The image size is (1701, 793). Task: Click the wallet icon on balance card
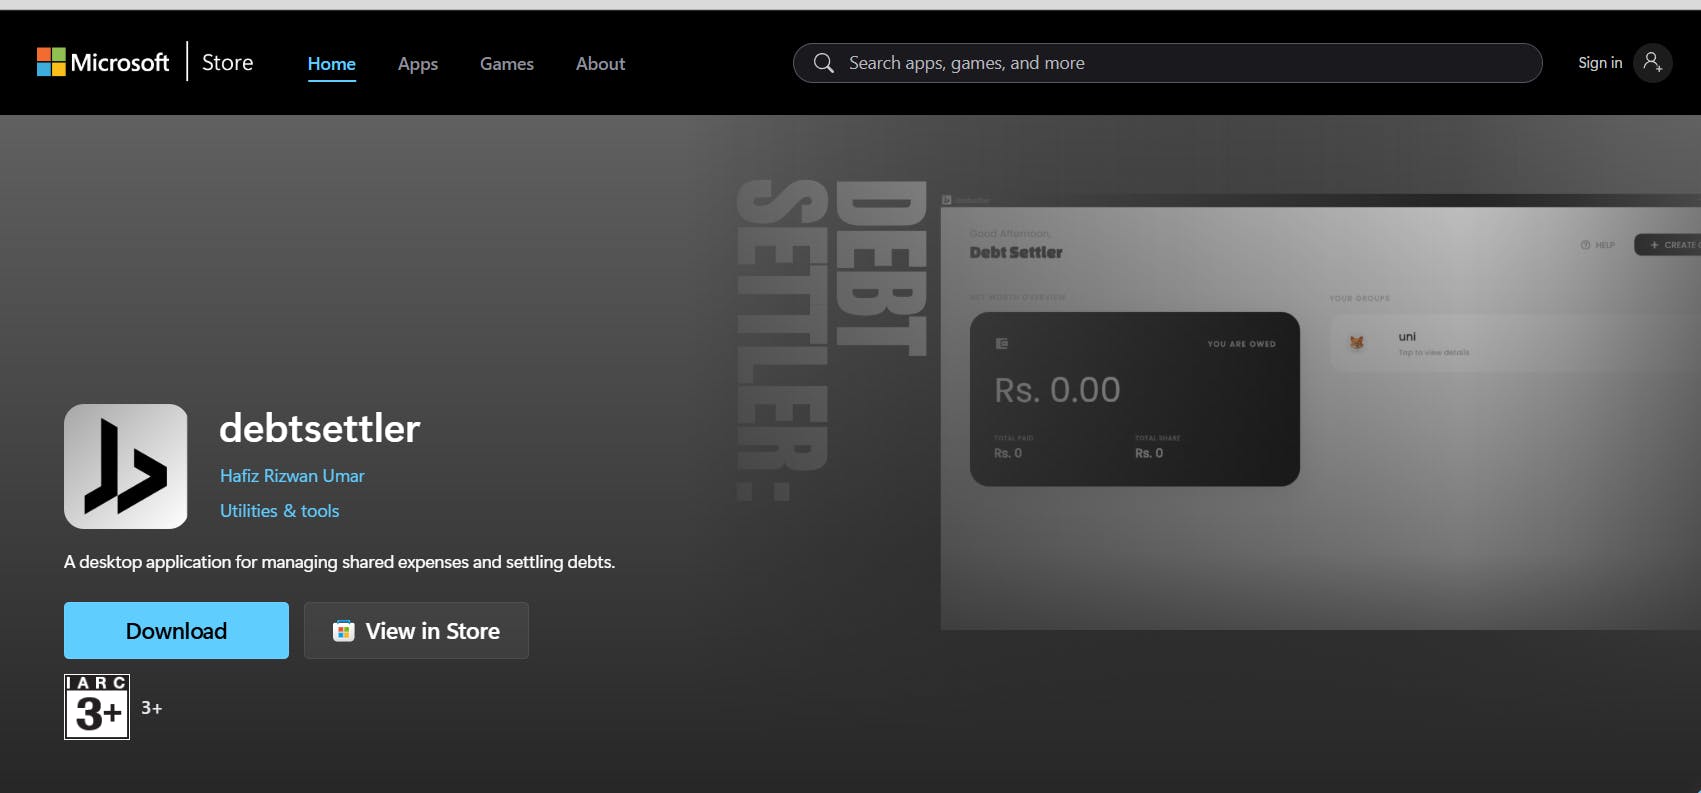coord(1002,344)
